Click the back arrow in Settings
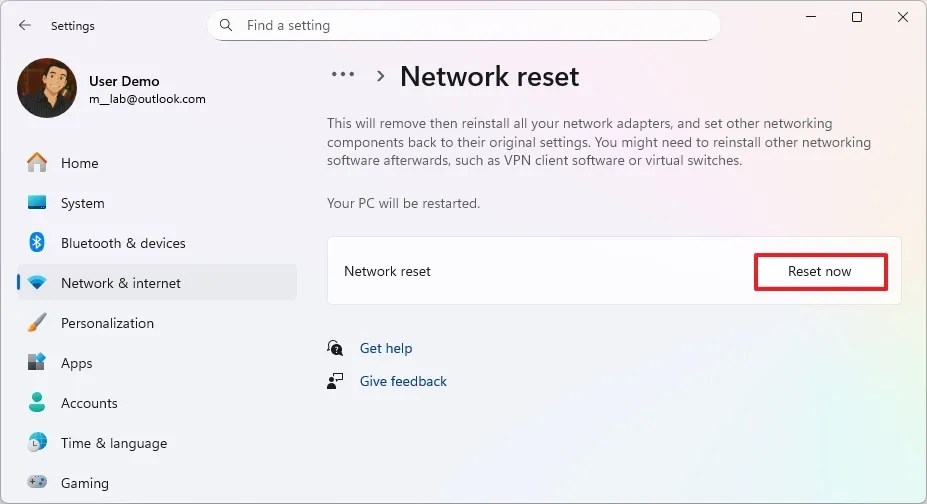Image resolution: width=927 pixels, height=504 pixels. tap(24, 25)
